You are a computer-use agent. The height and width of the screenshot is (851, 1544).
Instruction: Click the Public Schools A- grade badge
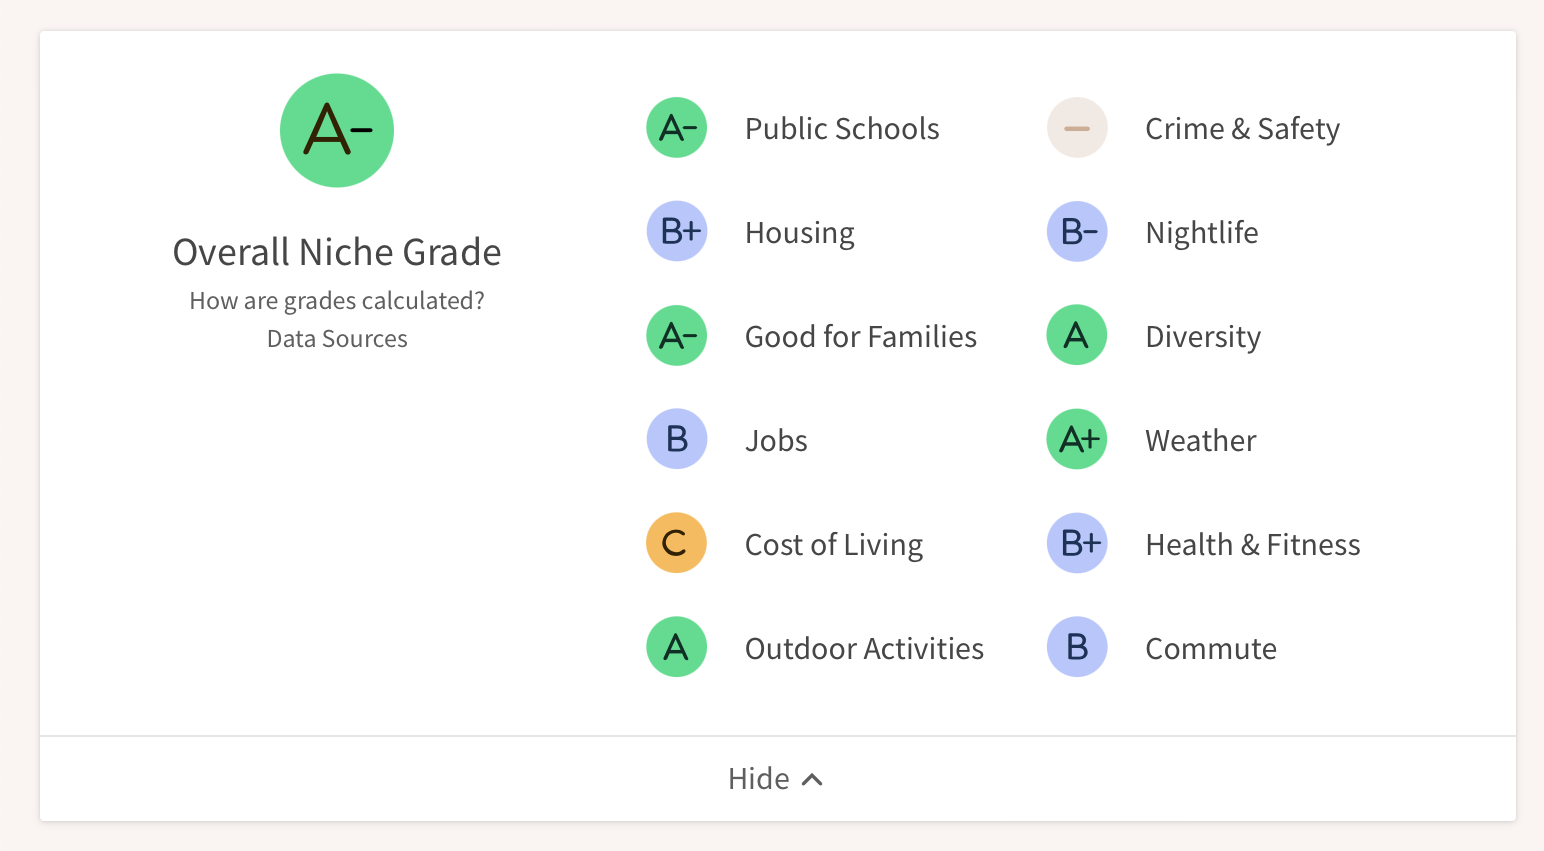tap(677, 128)
